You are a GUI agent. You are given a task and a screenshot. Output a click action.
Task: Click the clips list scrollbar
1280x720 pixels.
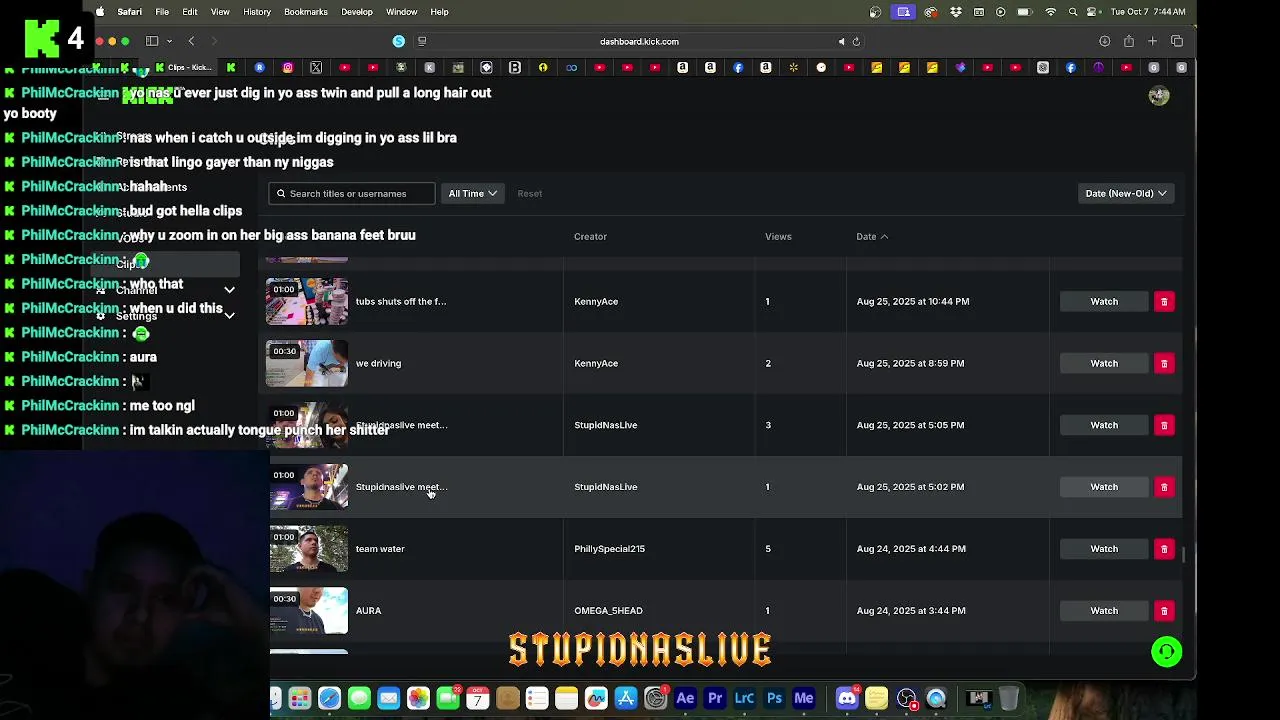pyautogui.click(x=1185, y=555)
